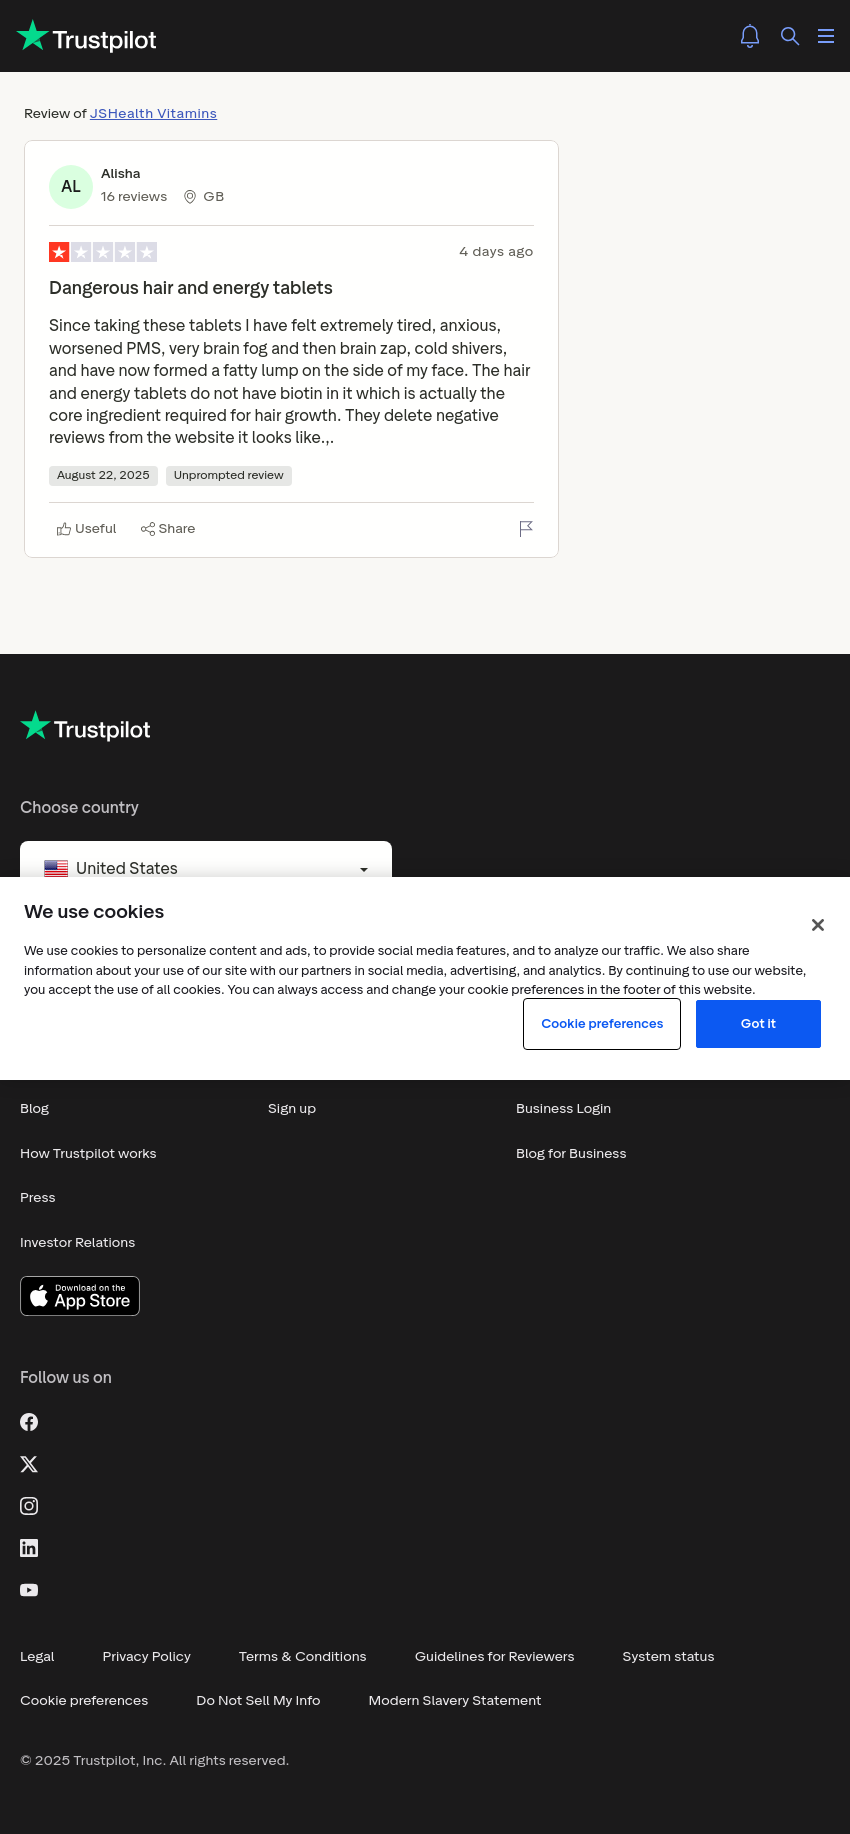Open the Blog footer link
The width and height of the screenshot is (850, 1834).
coord(35,1109)
